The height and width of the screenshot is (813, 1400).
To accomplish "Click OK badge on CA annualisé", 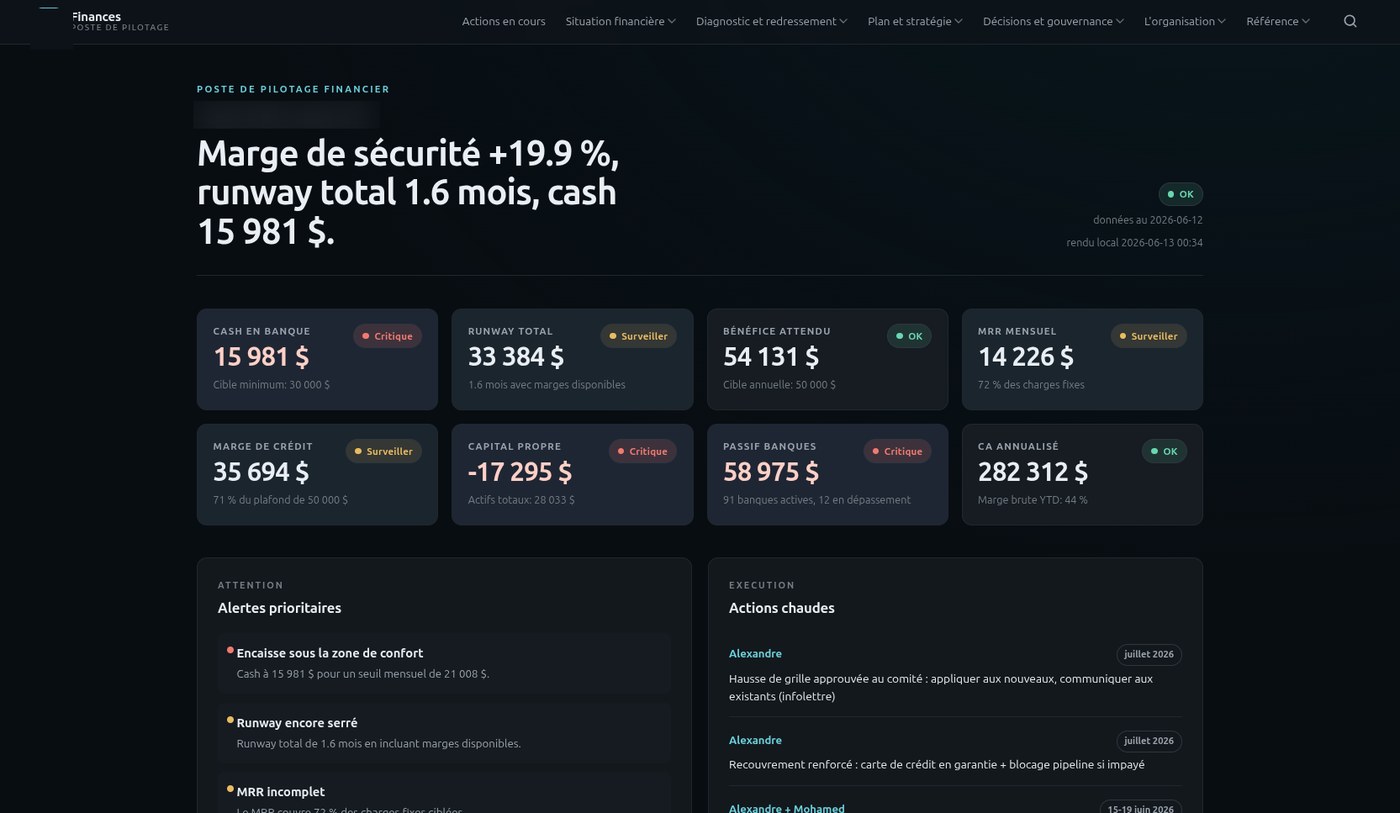I will (1164, 451).
